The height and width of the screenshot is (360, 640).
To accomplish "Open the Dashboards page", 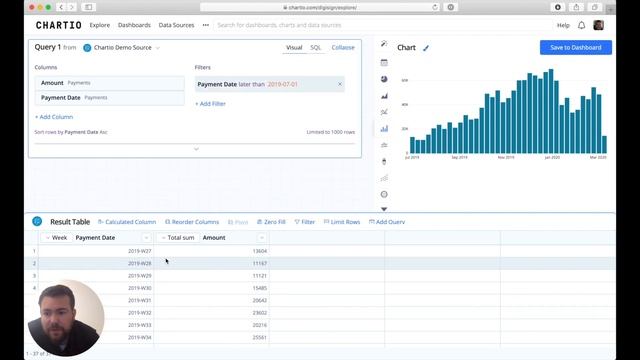I will point(134,25).
